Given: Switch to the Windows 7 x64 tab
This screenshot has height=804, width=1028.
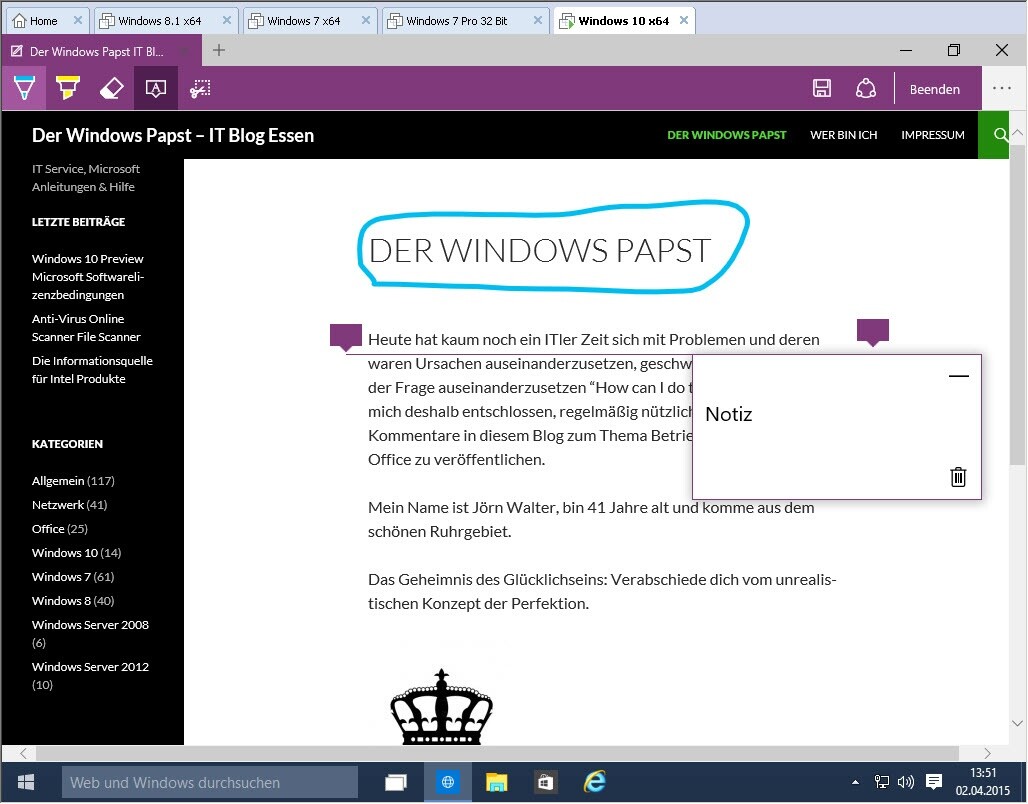Looking at the screenshot, I should pos(304,21).
